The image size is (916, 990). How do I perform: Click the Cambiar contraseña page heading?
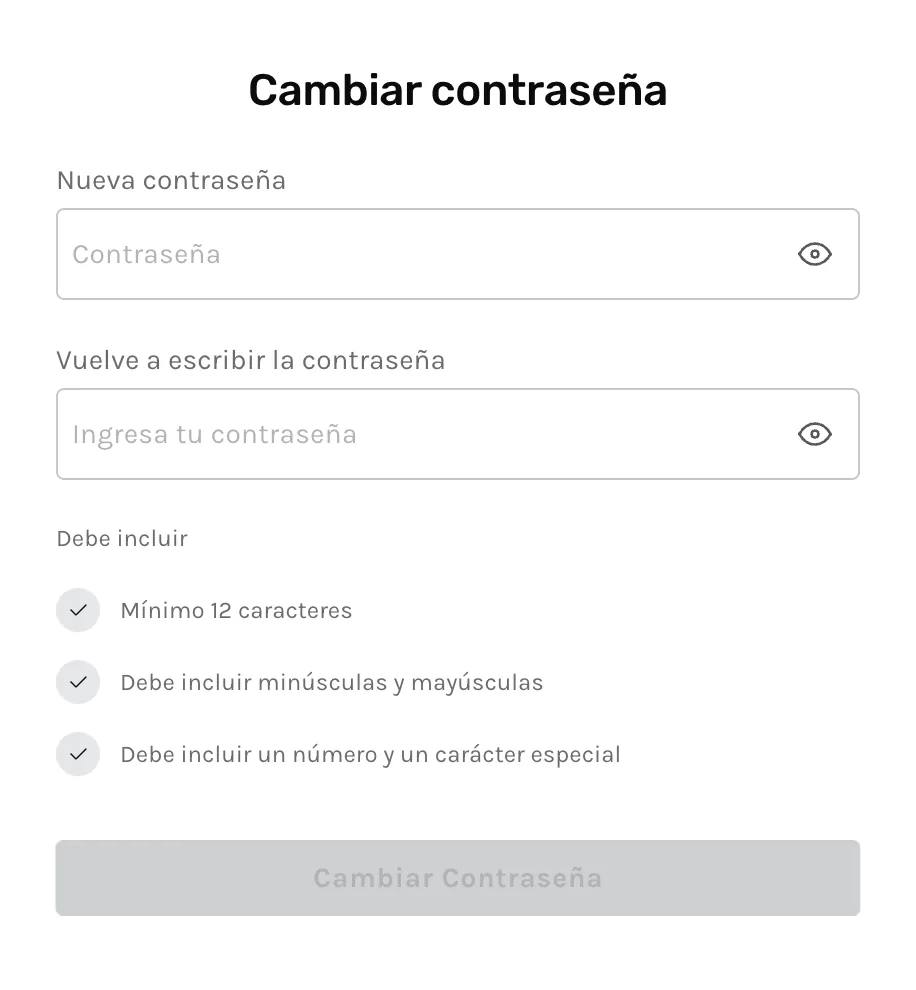[x=457, y=90]
